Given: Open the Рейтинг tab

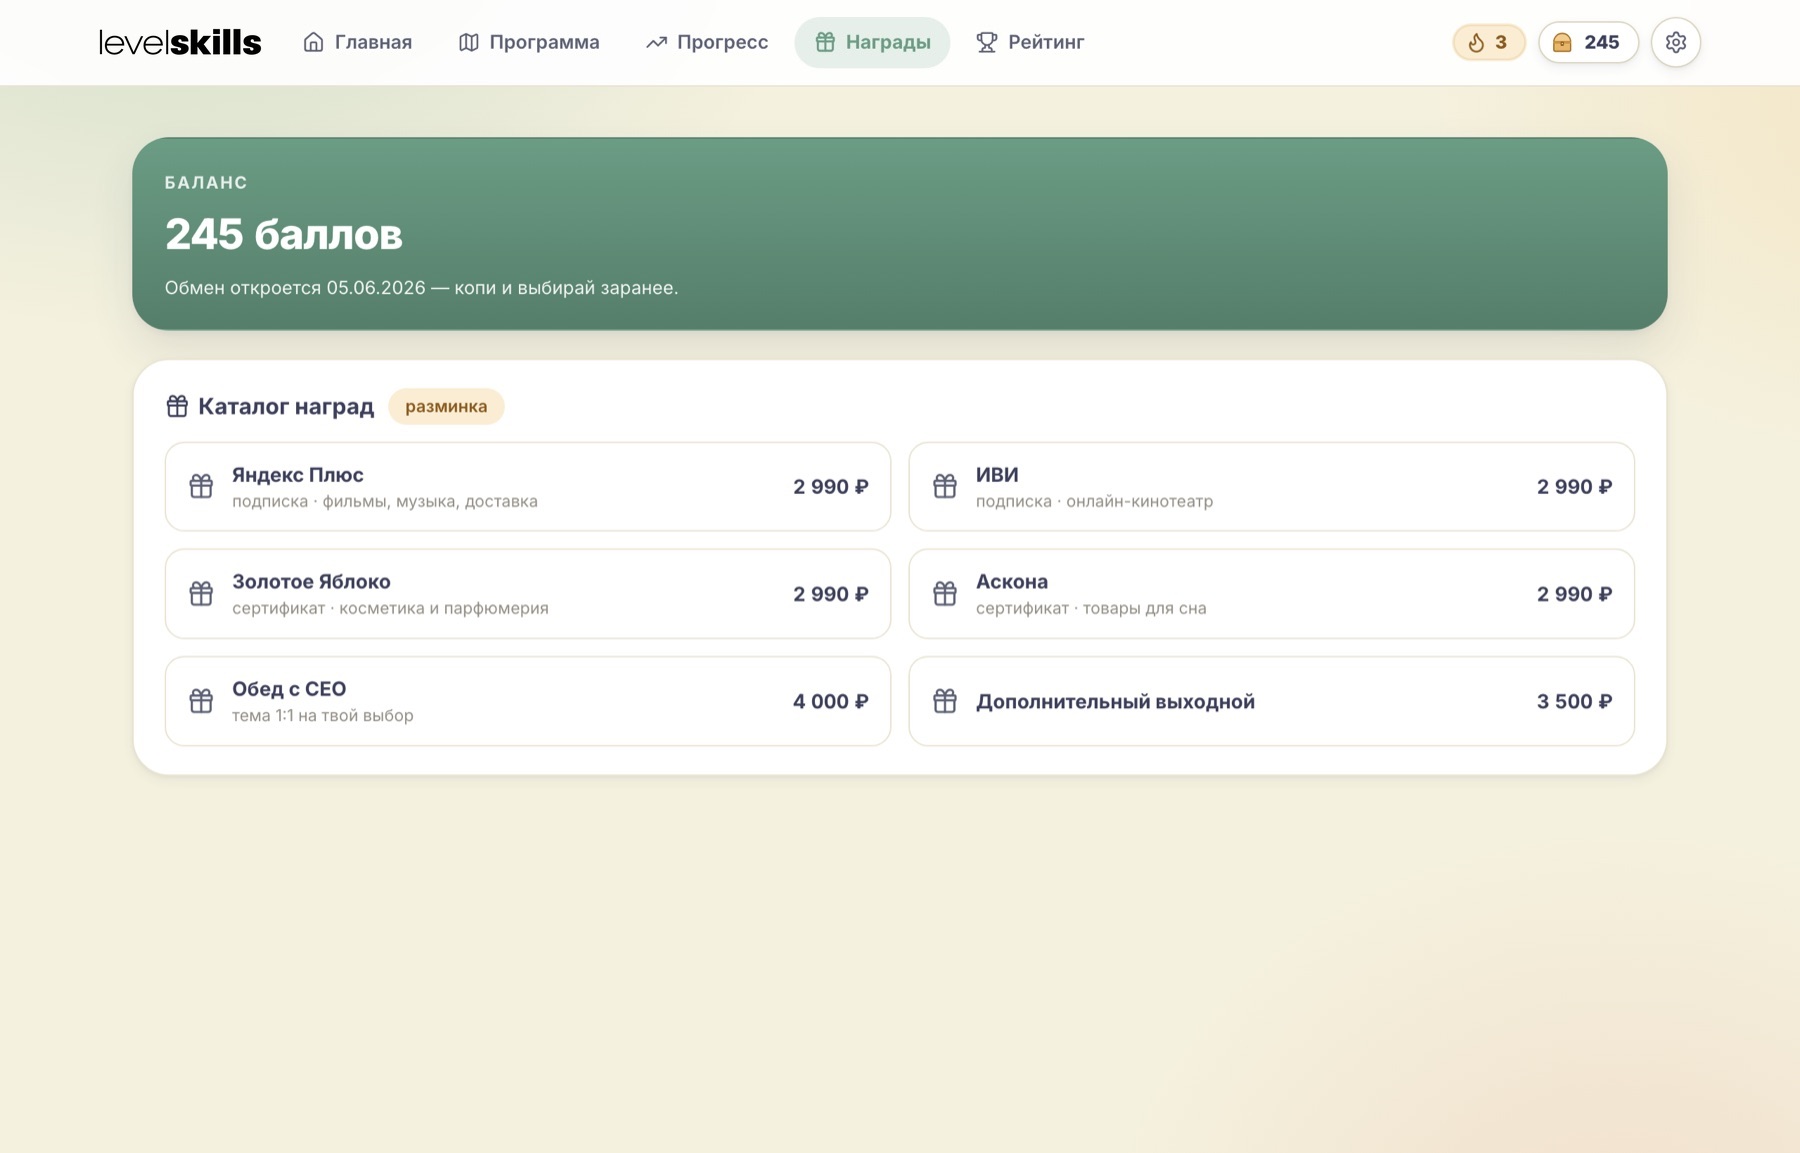Looking at the screenshot, I should [1030, 42].
